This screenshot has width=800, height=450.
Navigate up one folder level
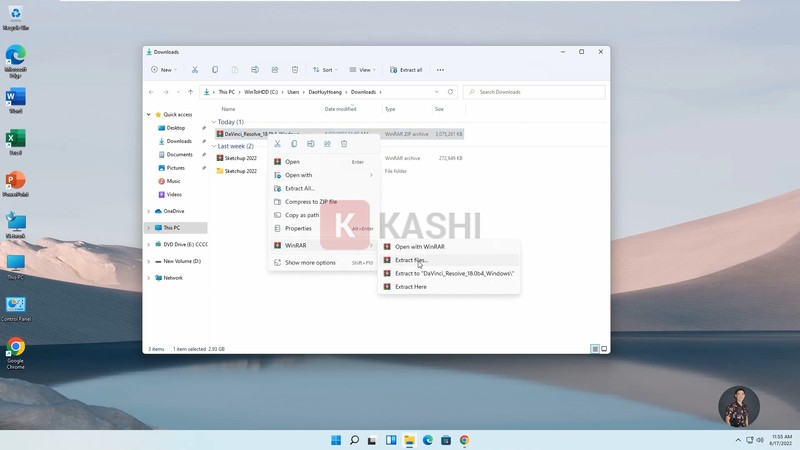[x=191, y=92]
